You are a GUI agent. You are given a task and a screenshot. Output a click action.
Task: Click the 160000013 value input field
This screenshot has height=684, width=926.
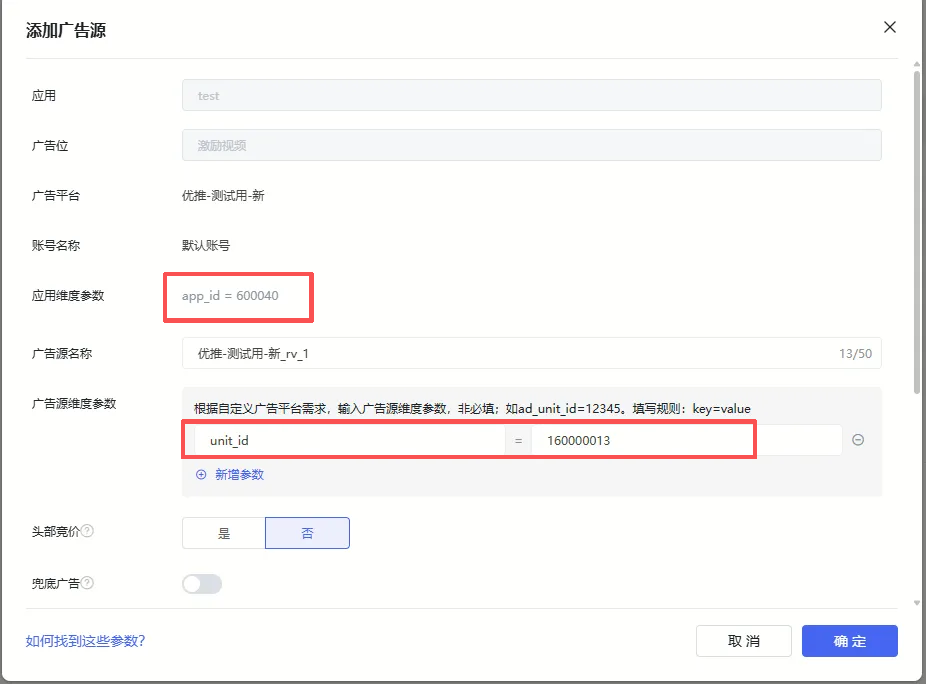[x=686, y=440]
